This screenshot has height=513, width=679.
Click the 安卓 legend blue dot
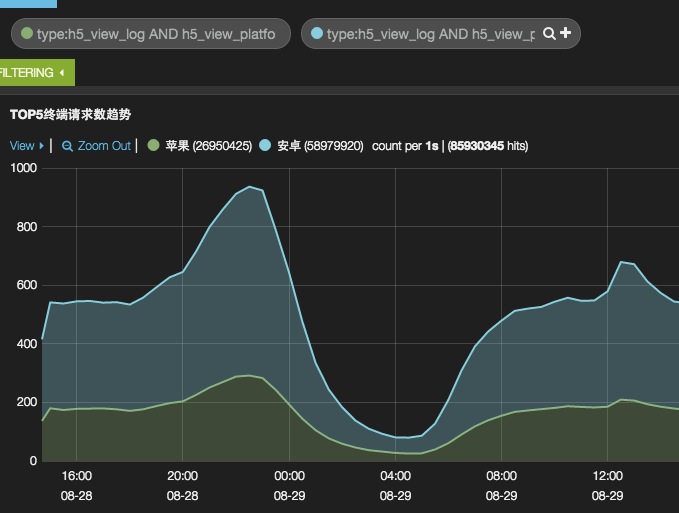[x=265, y=146]
